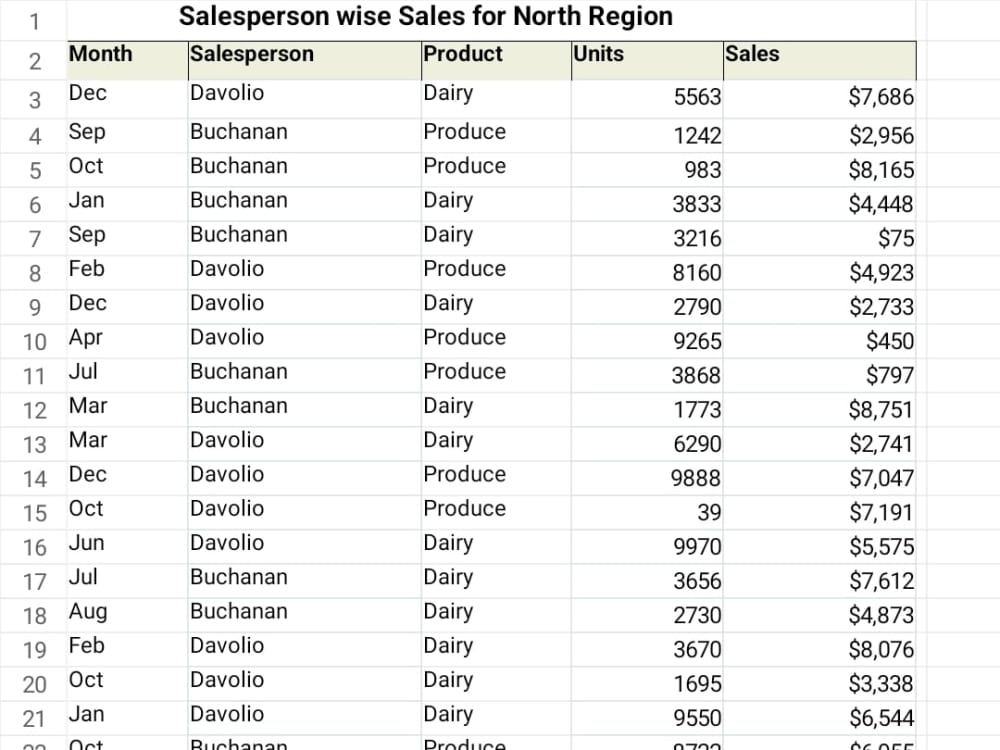Click row header 21

(33, 718)
